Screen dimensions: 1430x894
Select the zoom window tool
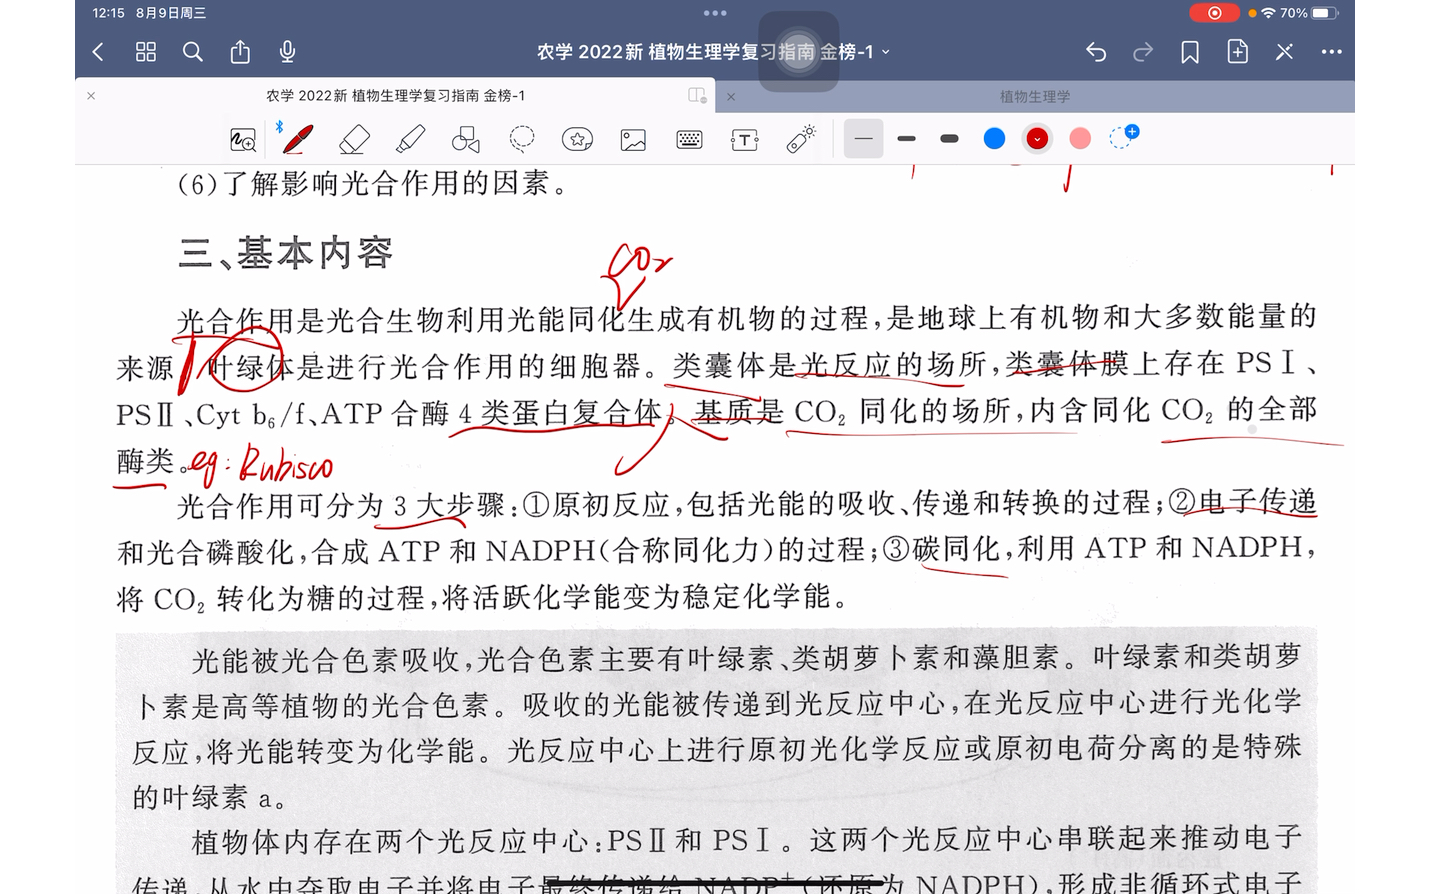[243, 140]
